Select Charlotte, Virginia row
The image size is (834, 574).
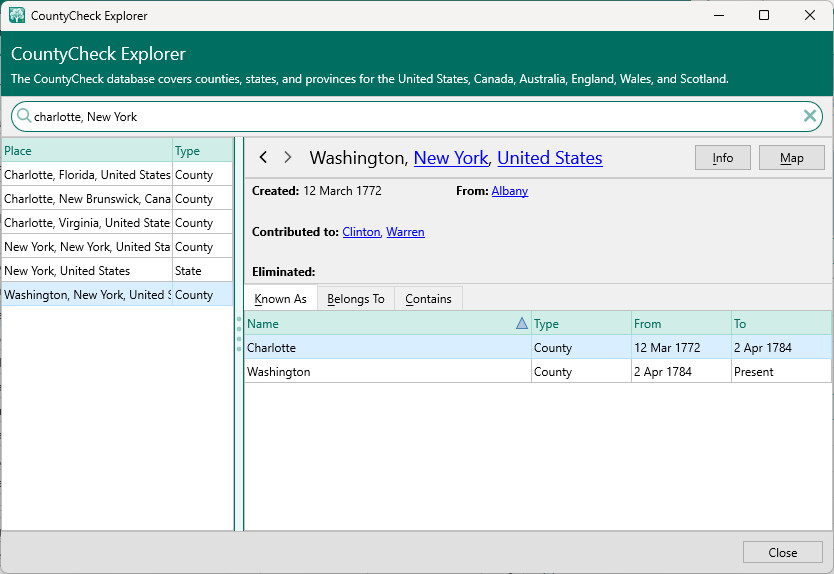[x=117, y=222]
